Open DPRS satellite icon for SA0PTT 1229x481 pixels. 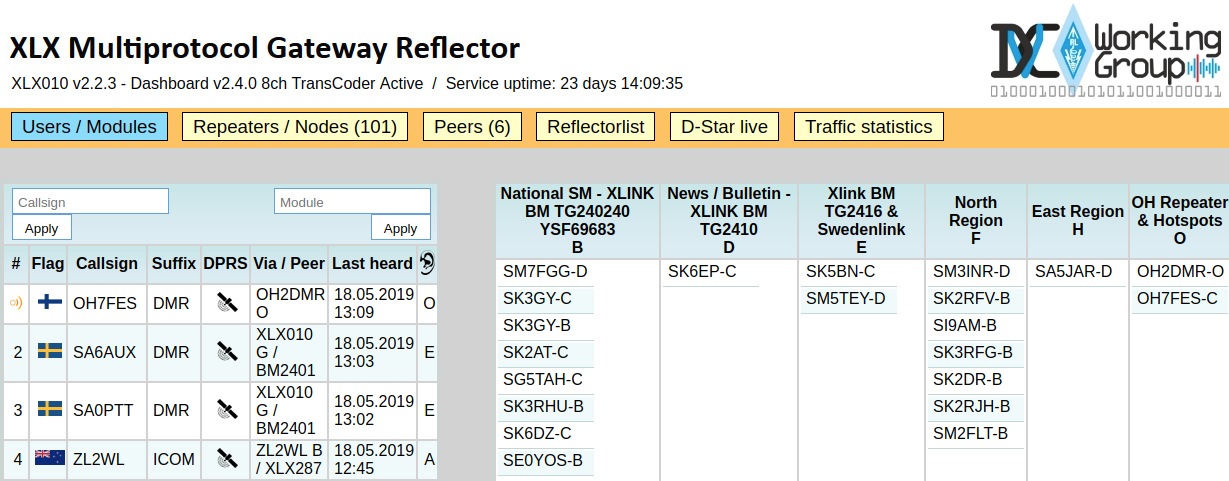click(x=226, y=410)
